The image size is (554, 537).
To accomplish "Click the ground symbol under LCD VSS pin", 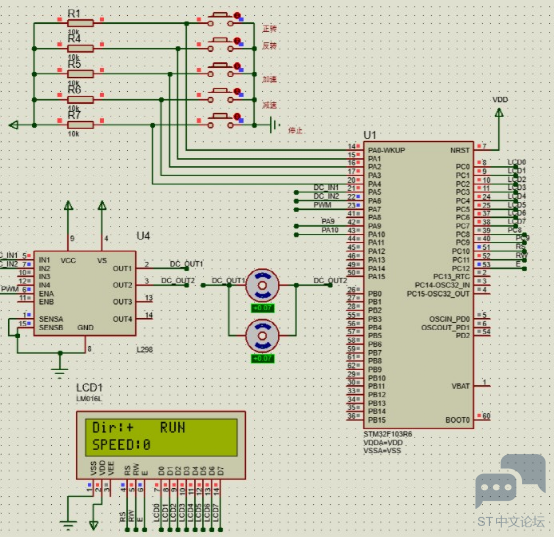I will click(x=68, y=525).
